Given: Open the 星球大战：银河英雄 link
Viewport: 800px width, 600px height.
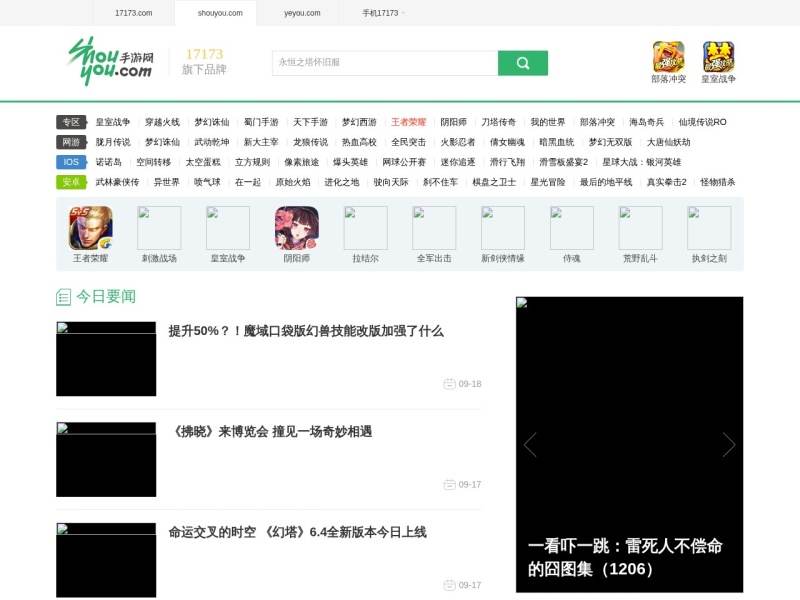Looking at the screenshot, I should pyautogui.click(x=641, y=162).
